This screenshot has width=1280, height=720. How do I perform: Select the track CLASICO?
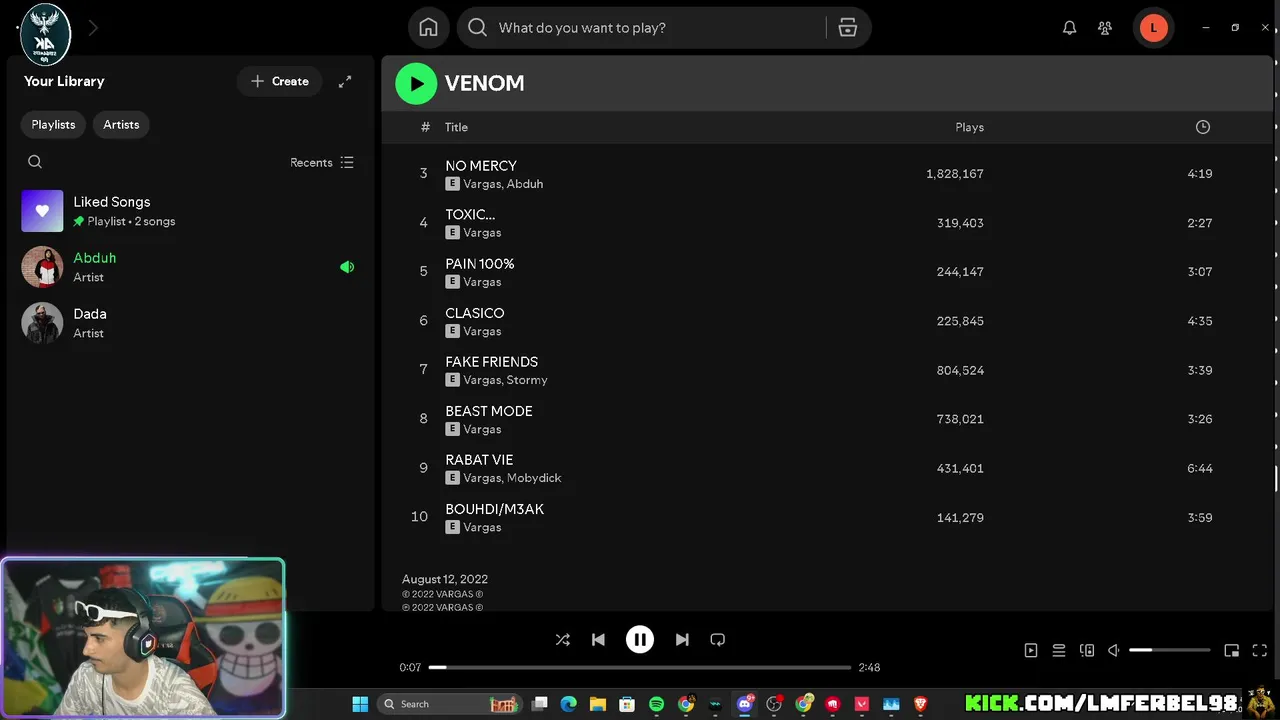tap(475, 313)
